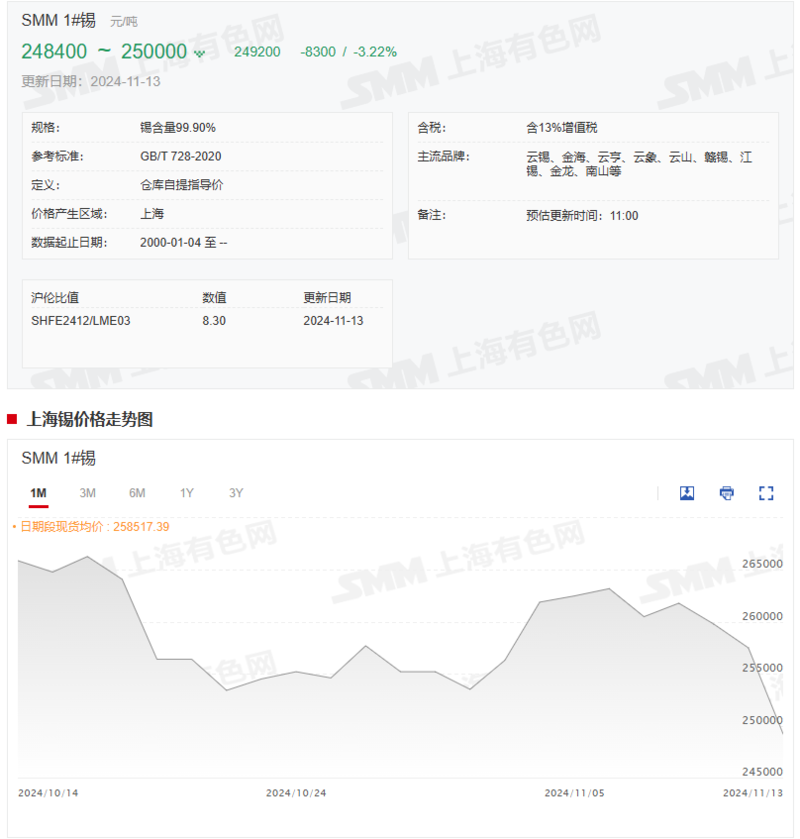This screenshot has height=839, width=800.
Task: Click the 245000 y-axis label
Action: (x=762, y=772)
